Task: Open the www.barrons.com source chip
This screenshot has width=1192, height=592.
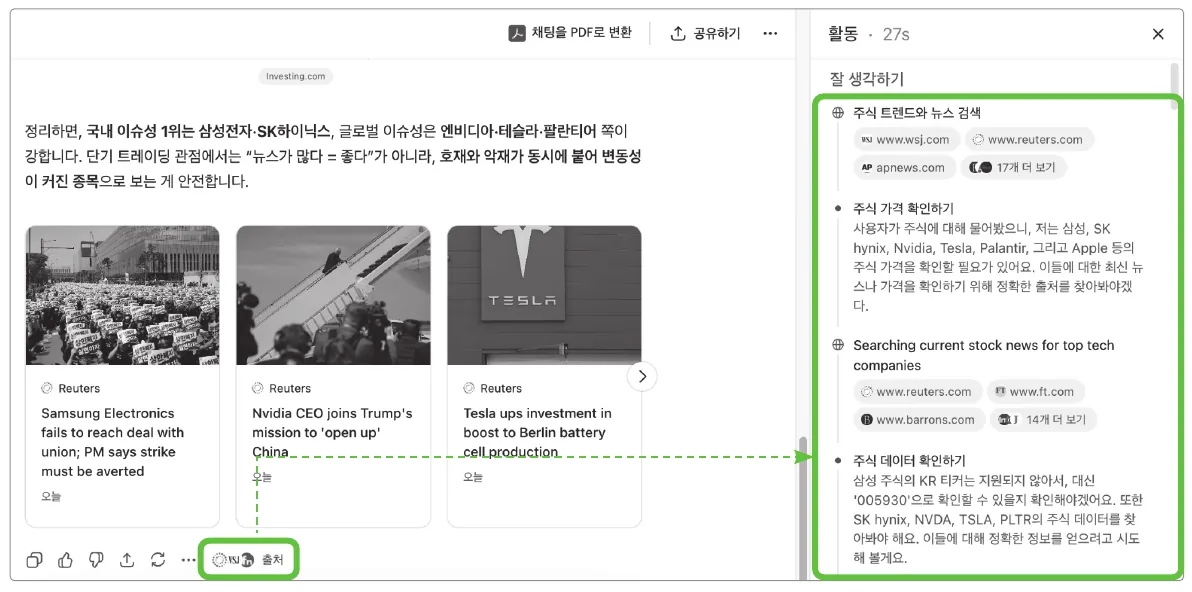Action: (x=919, y=419)
